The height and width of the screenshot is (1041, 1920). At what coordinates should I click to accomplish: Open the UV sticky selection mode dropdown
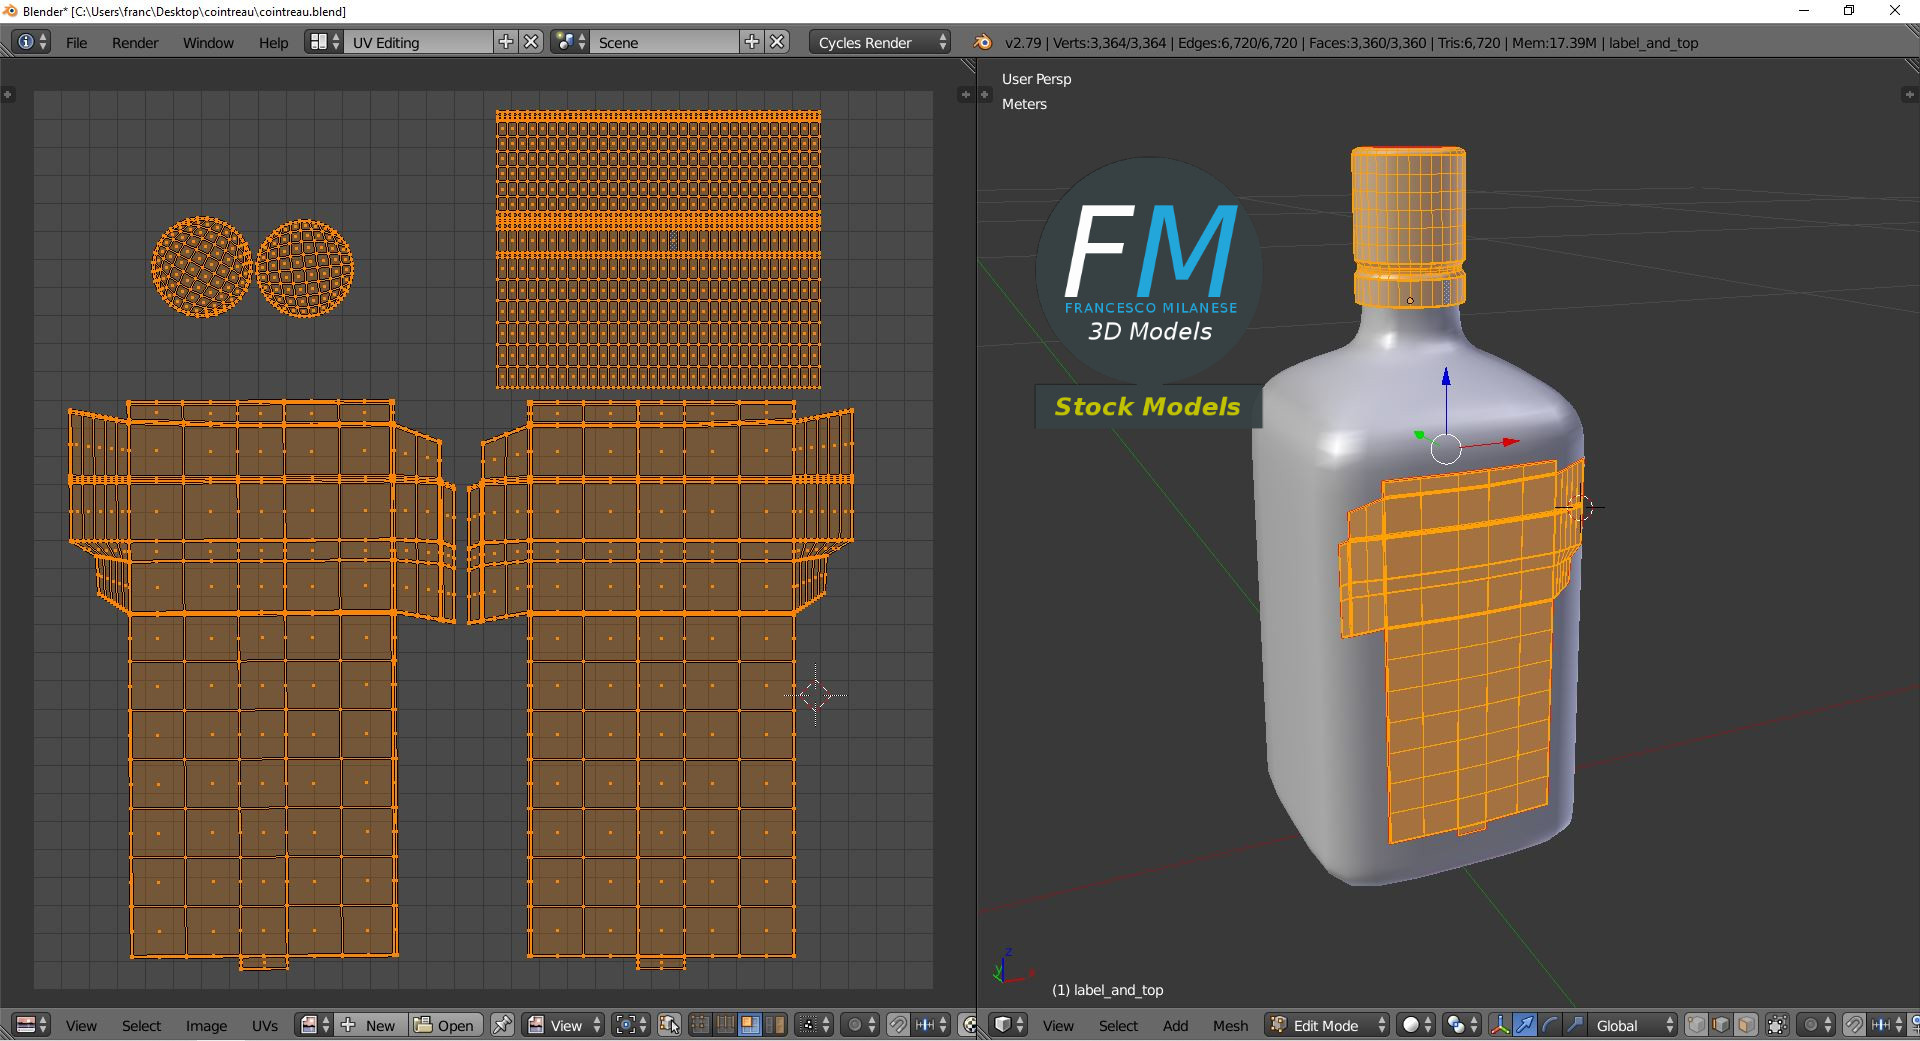[x=815, y=1025]
